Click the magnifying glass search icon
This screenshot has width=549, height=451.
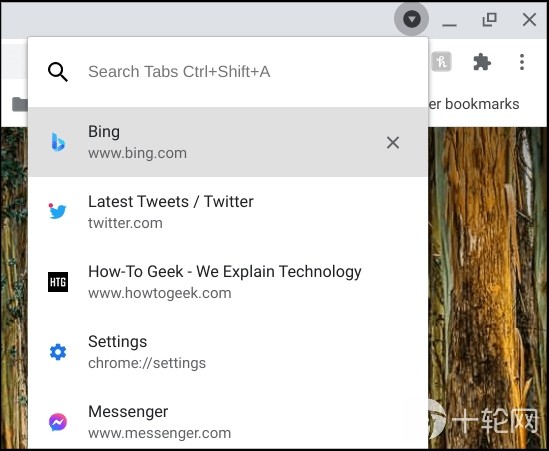tap(58, 72)
